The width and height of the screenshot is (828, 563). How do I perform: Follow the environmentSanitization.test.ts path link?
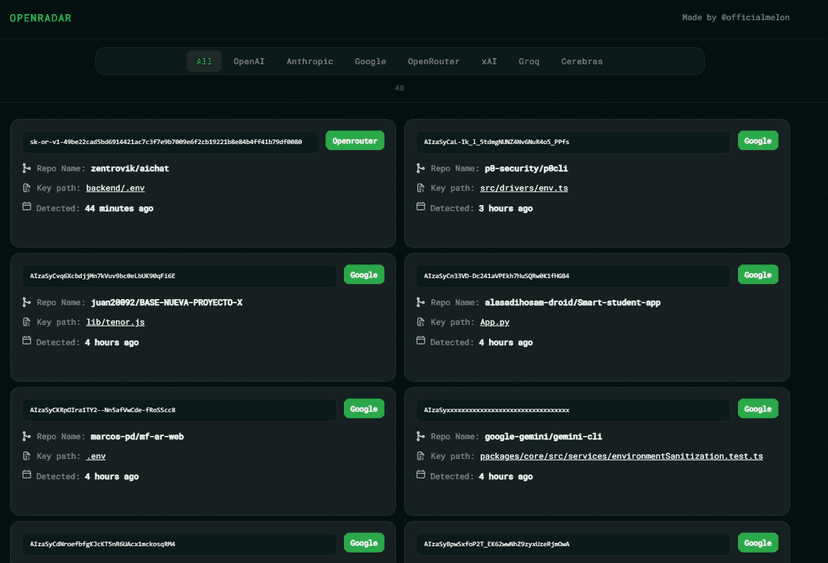click(x=621, y=456)
